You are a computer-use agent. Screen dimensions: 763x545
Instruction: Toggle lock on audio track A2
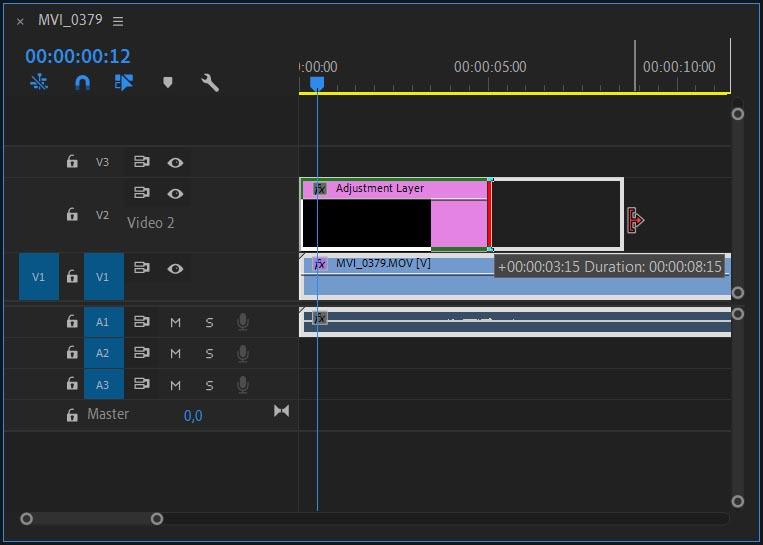click(x=72, y=353)
